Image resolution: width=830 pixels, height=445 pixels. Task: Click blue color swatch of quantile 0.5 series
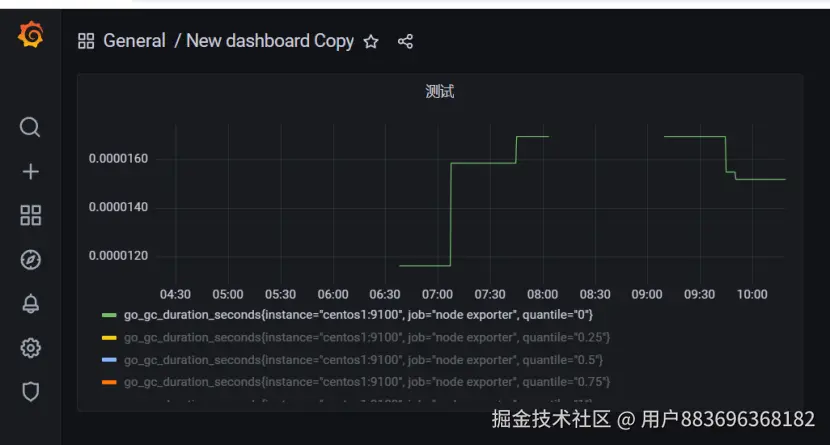click(109, 360)
